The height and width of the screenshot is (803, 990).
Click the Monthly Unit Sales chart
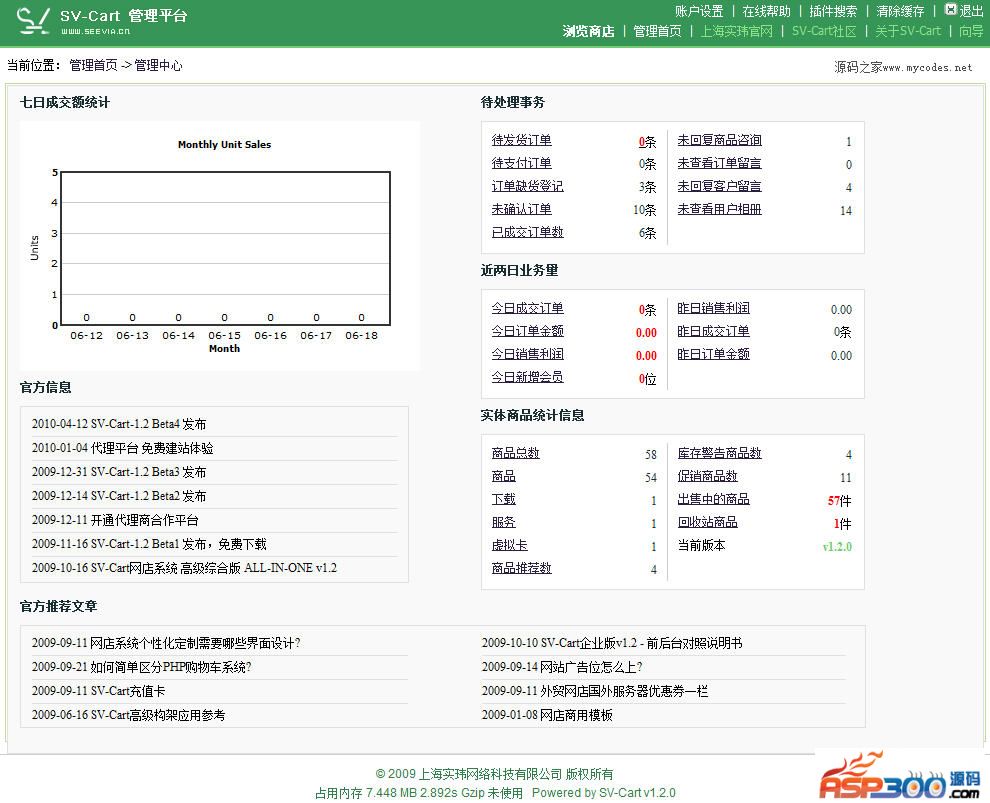pos(219,245)
